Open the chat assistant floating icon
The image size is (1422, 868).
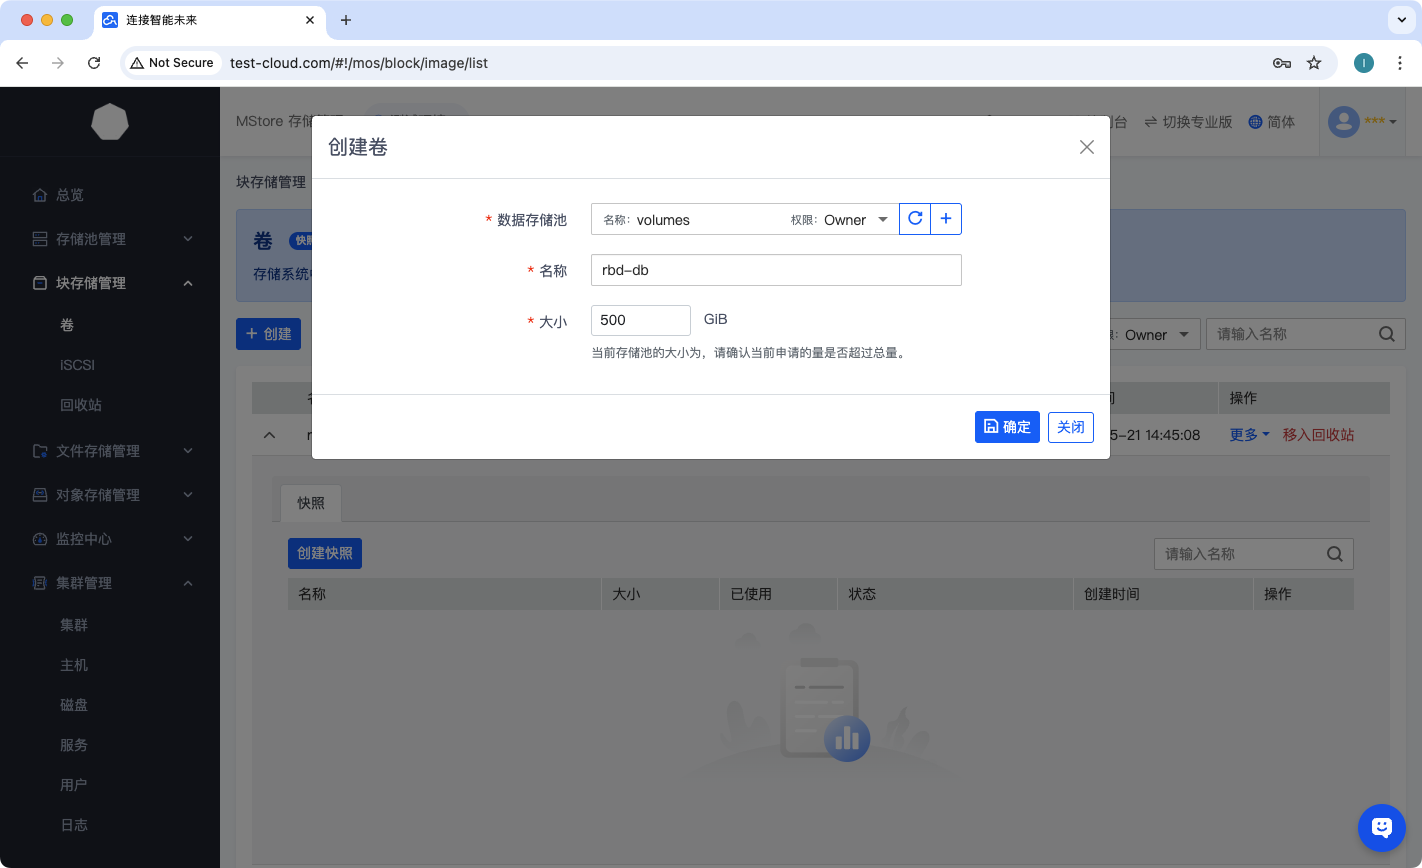pyautogui.click(x=1381, y=827)
